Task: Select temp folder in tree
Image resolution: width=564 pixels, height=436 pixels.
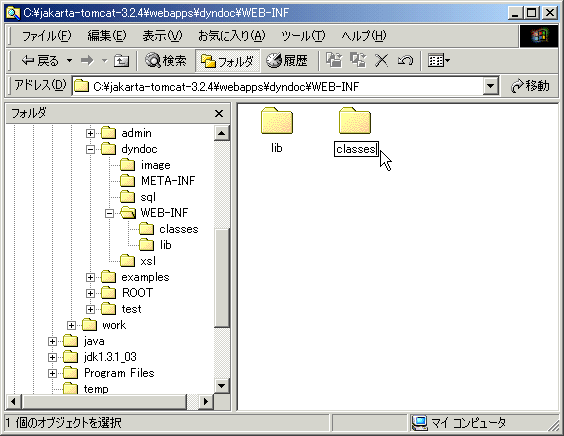Action: click(x=96, y=389)
